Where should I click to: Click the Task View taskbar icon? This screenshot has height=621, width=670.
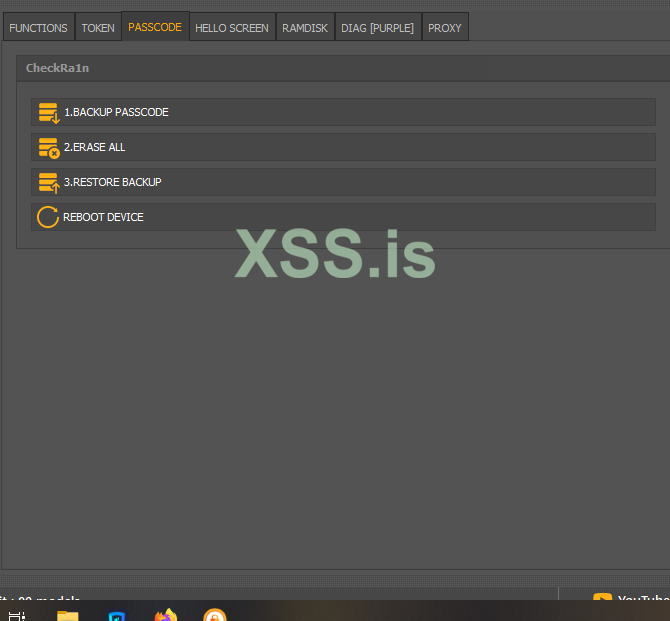tap(17, 616)
